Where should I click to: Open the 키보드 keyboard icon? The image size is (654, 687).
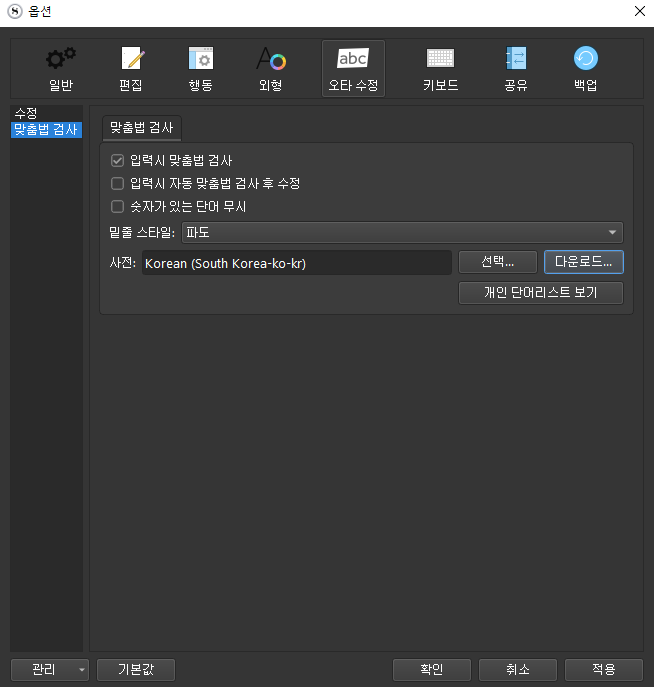click(x=441, y=68)
